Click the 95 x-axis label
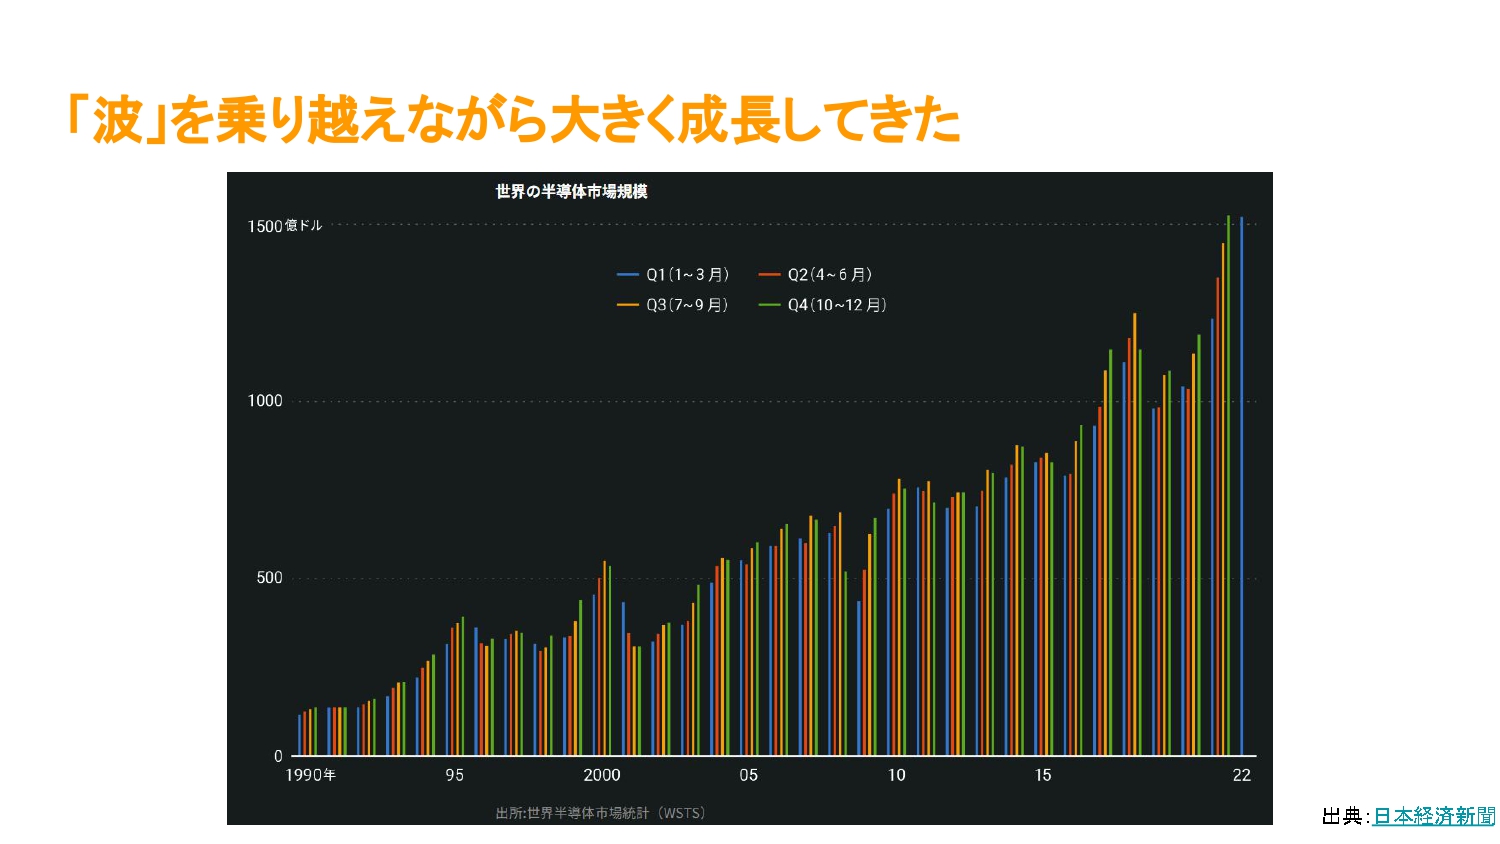 point(455,775)
